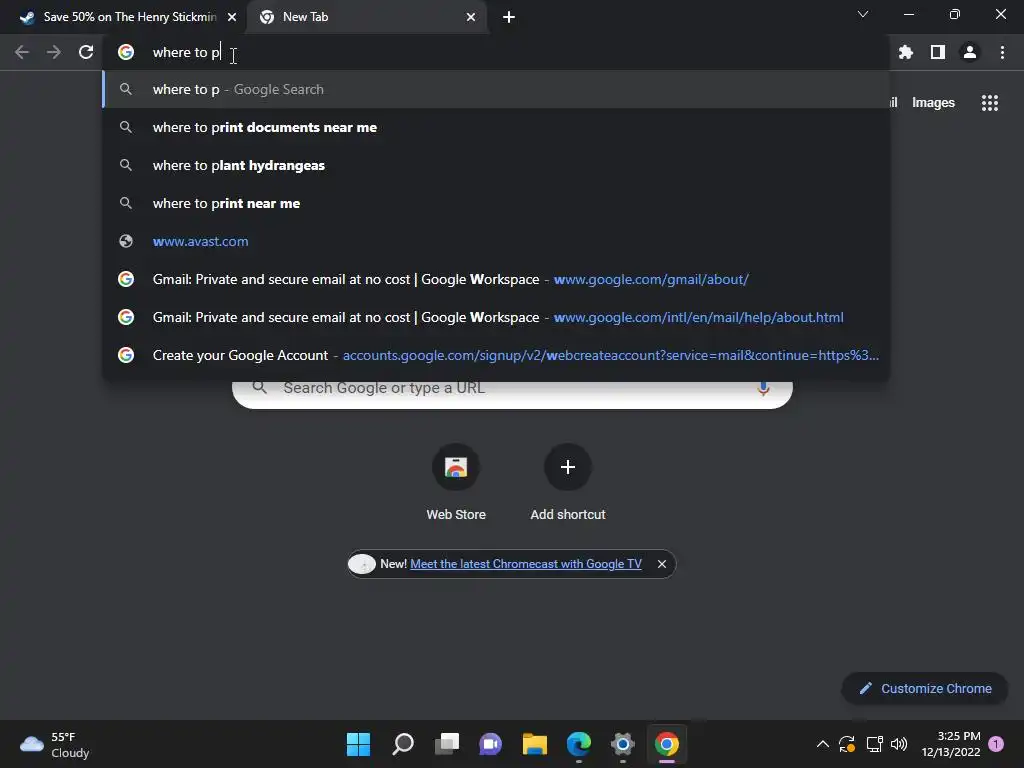The image size is (1024, 768).
Task: Click the address bar text 'where to p'
Action: tap(186, 52)
